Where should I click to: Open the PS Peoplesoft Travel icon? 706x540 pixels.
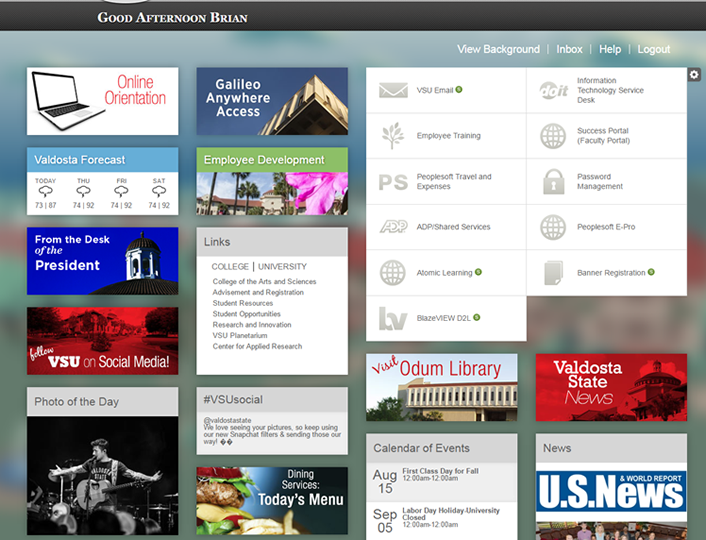393,182
